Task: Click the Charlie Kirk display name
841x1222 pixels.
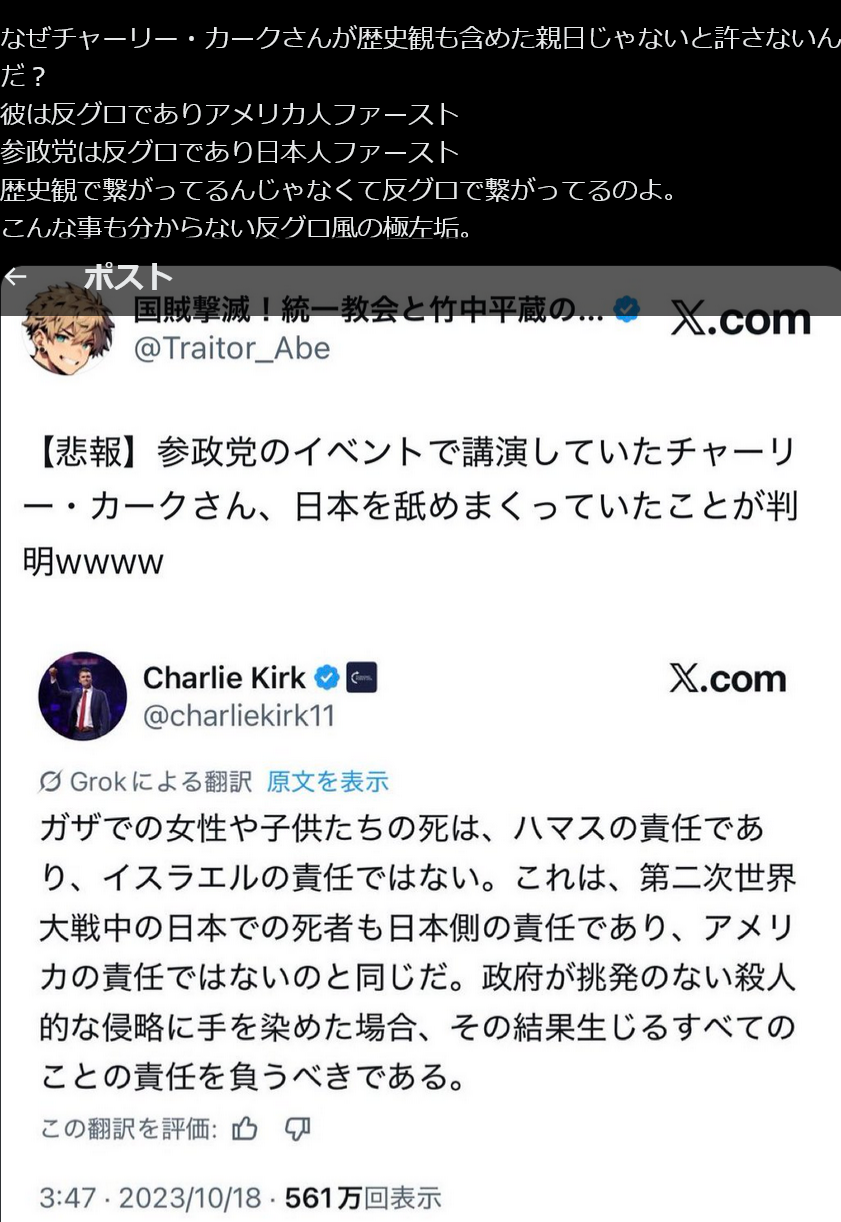Action: [x=225, y=678]
